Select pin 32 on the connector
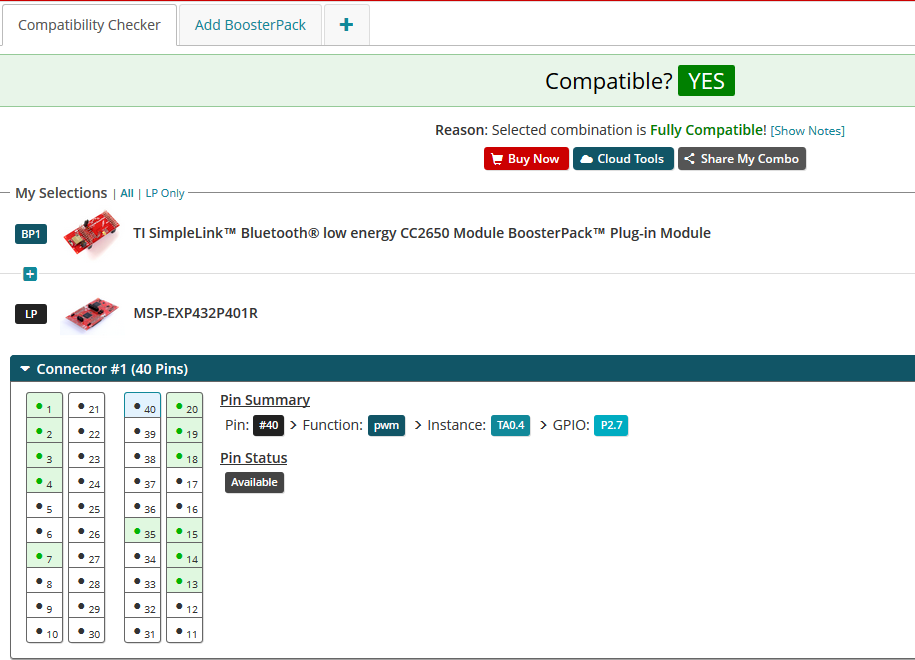This screenshot has height=660, width=915. click(x=142, y=606)
